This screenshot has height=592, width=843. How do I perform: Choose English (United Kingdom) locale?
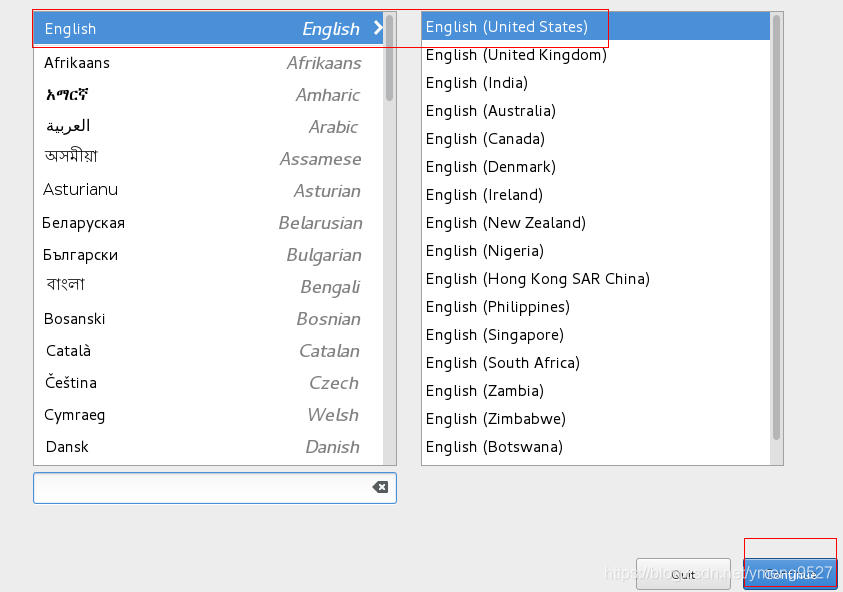596,54
